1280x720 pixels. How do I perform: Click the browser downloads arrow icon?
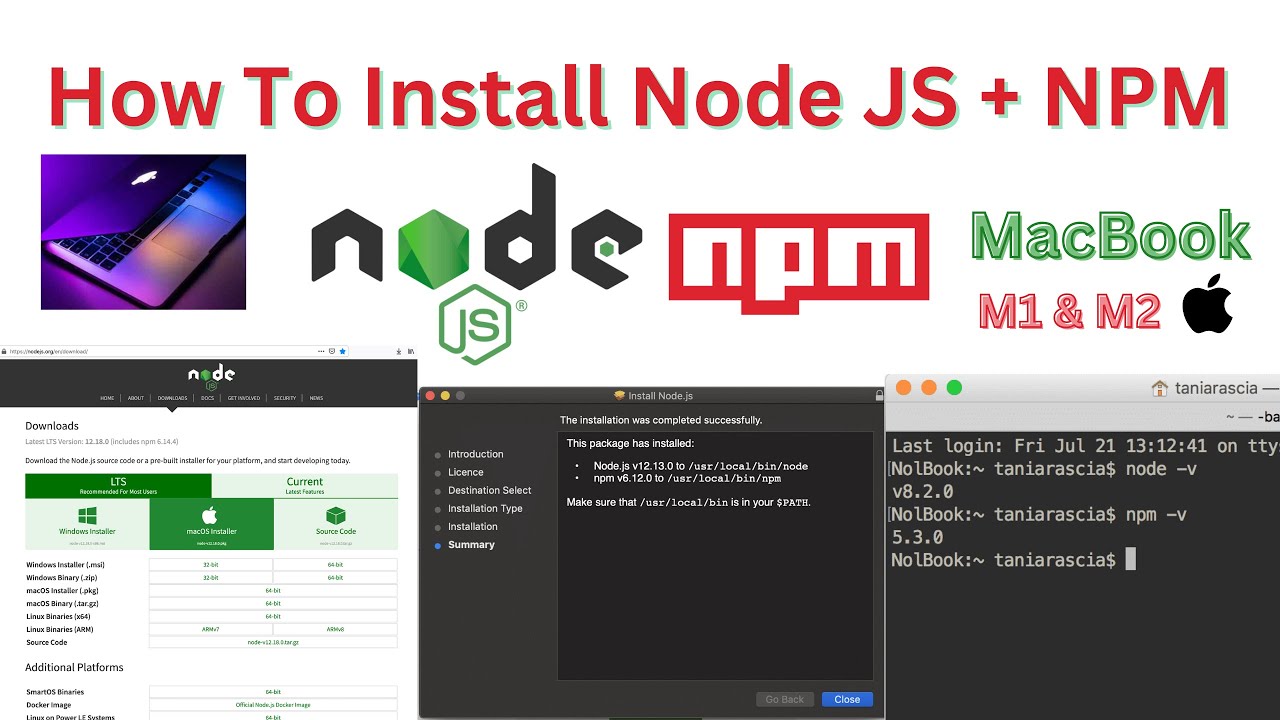coord(398,351)
